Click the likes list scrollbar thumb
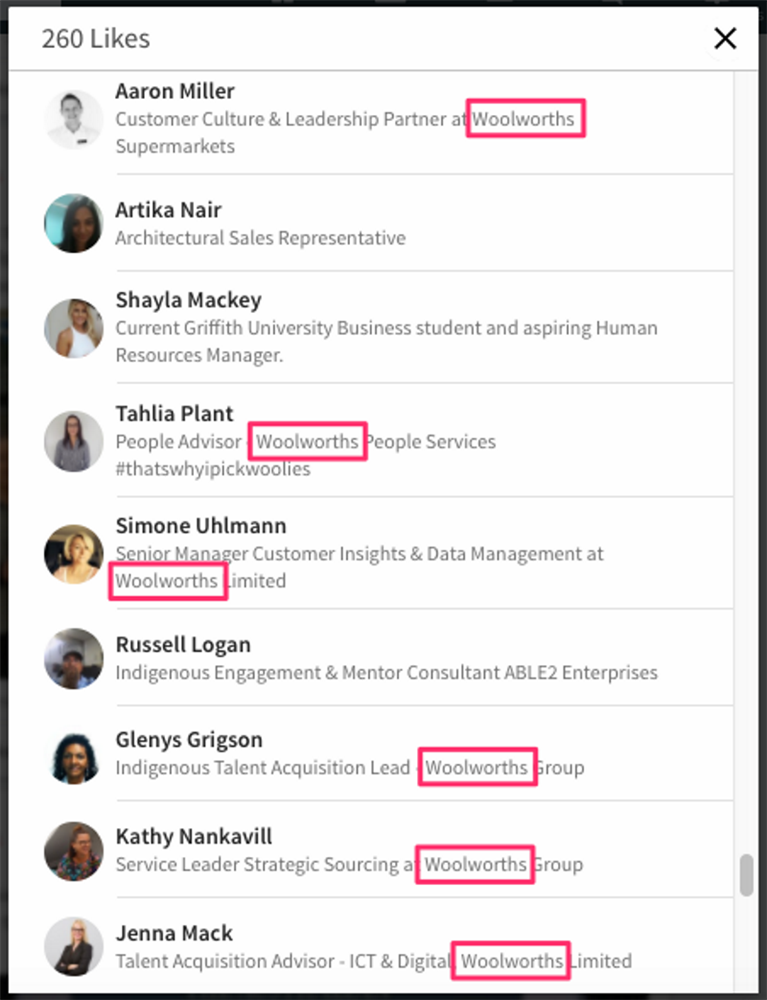767x1000 pixels. 746,875
